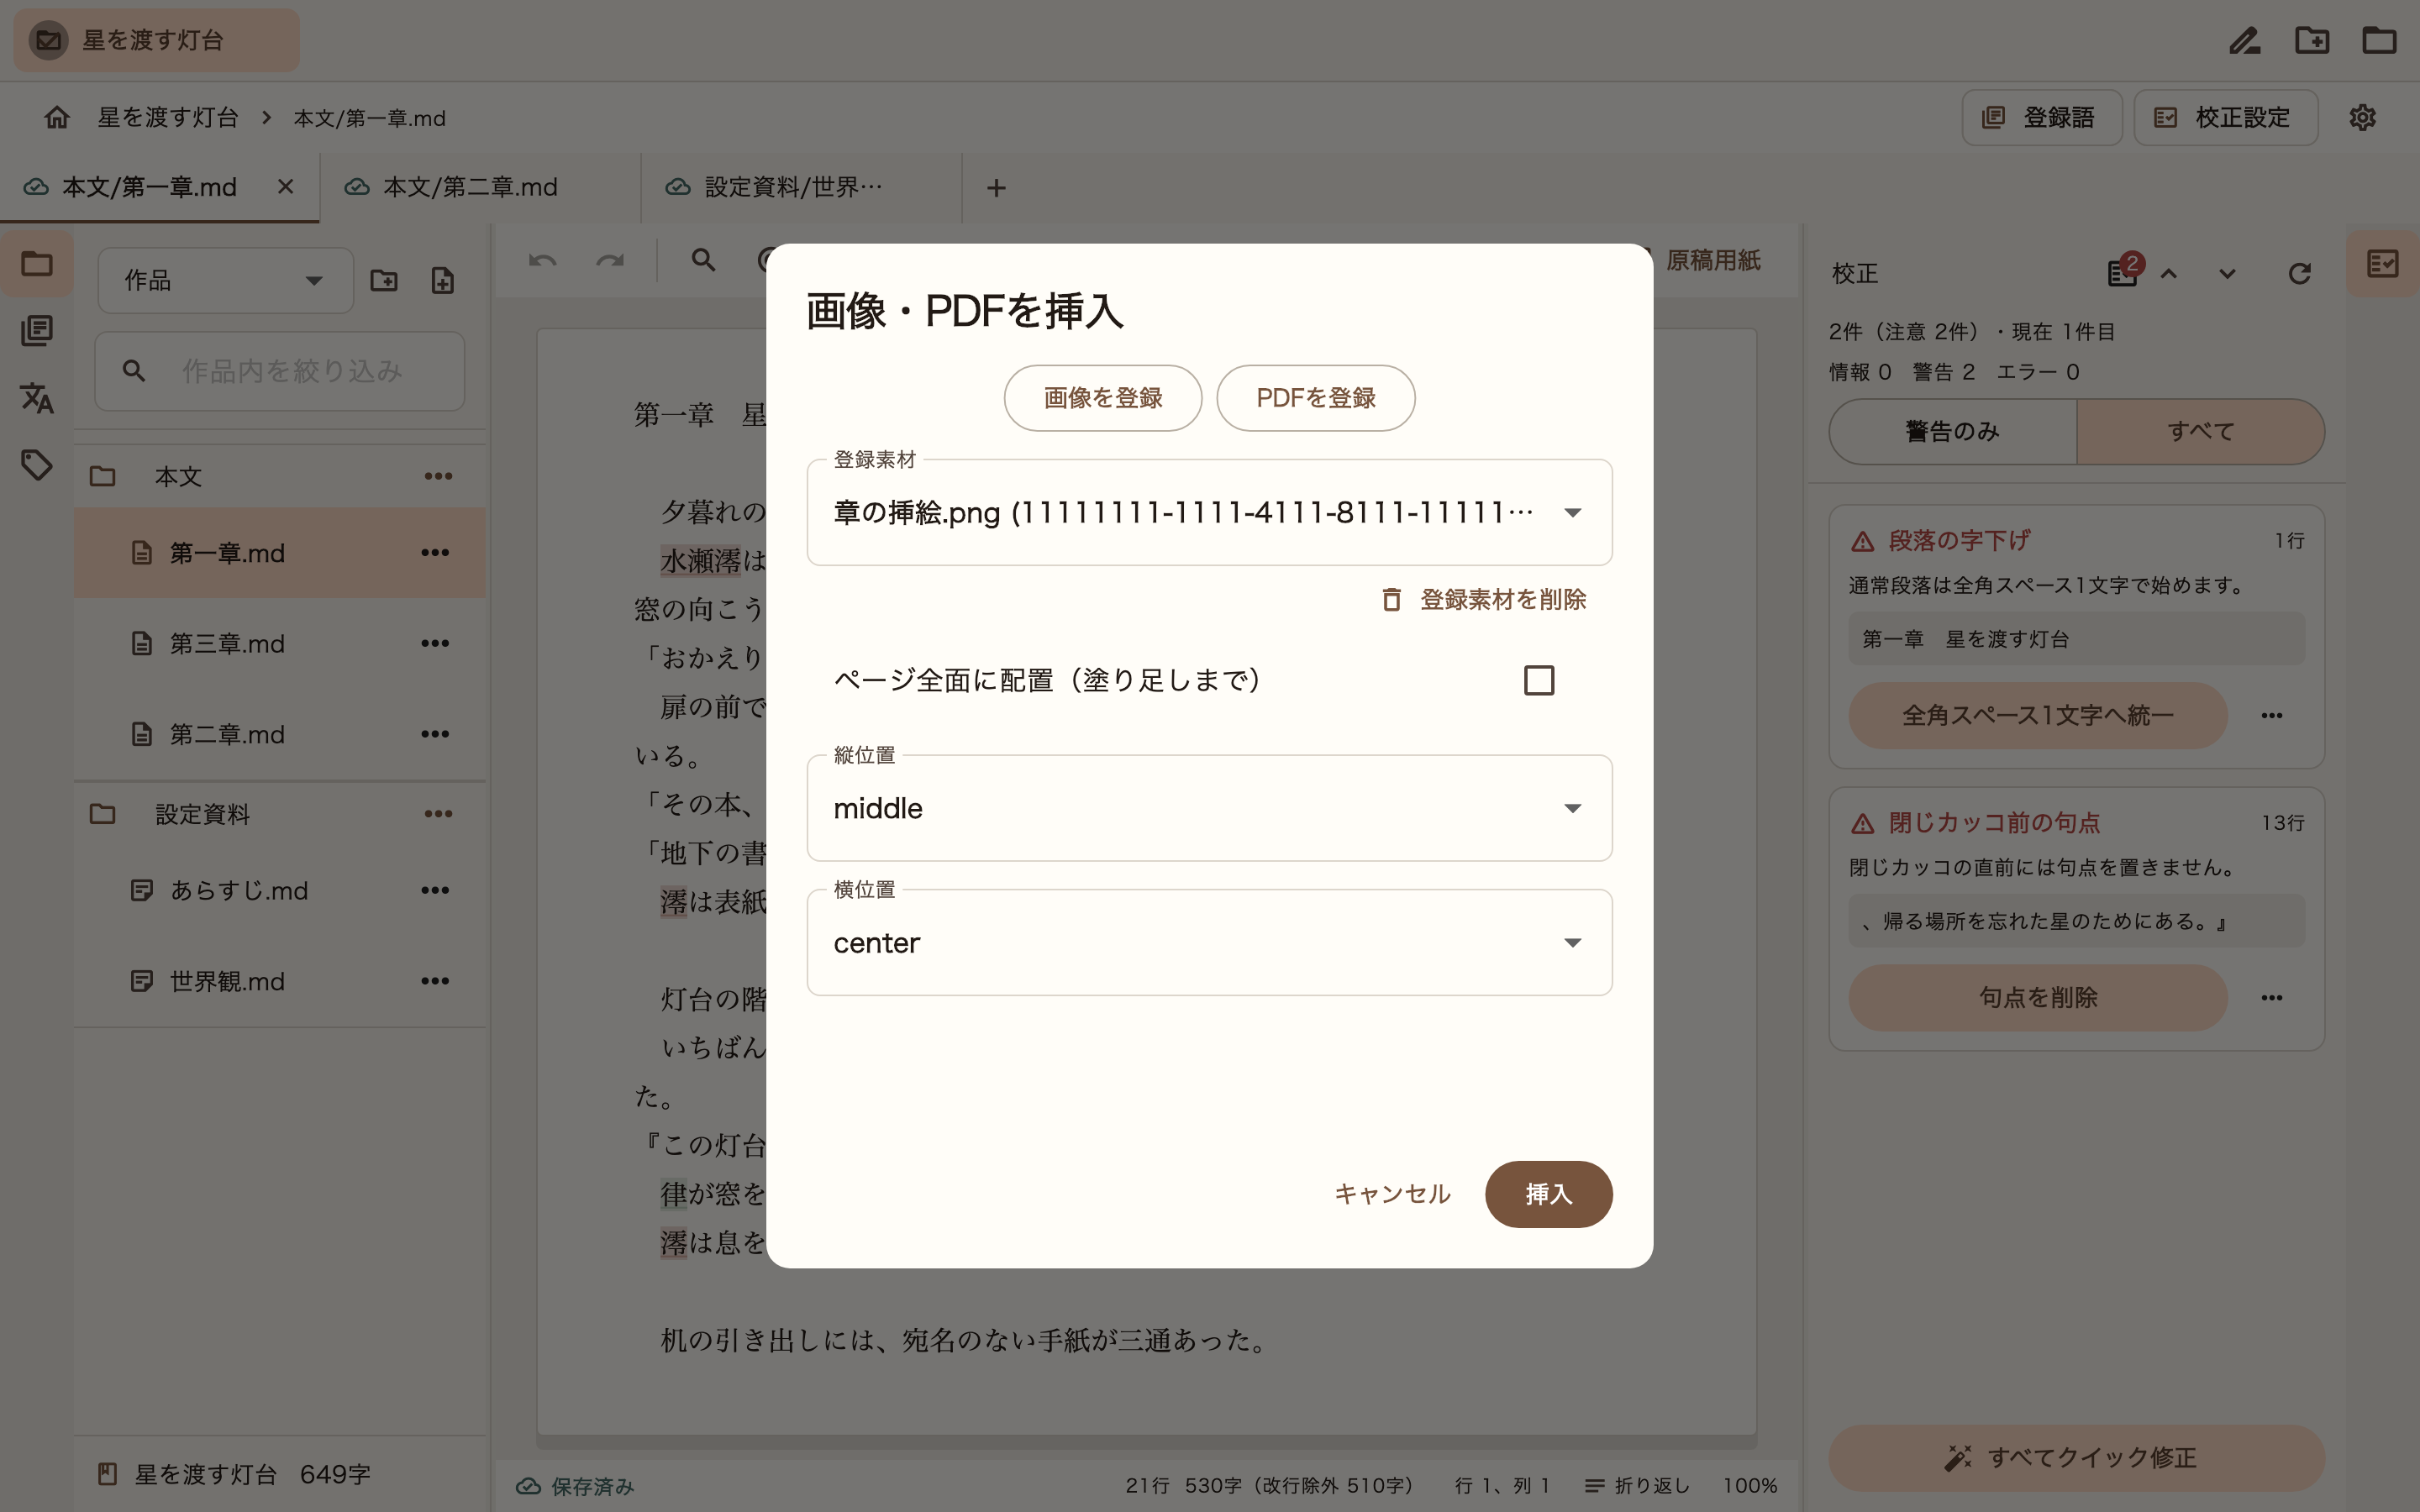Image resolution: width=2420 pixels, height=1512 pixels.
Task: Select the すべて filter toggle
Action: (2200, 432)
